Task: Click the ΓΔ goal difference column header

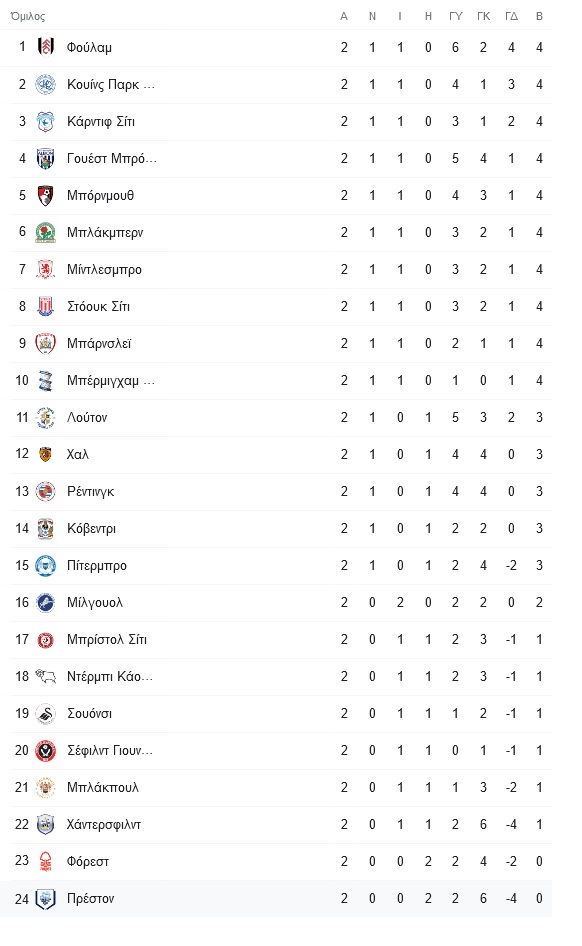Action: [511, 16]
